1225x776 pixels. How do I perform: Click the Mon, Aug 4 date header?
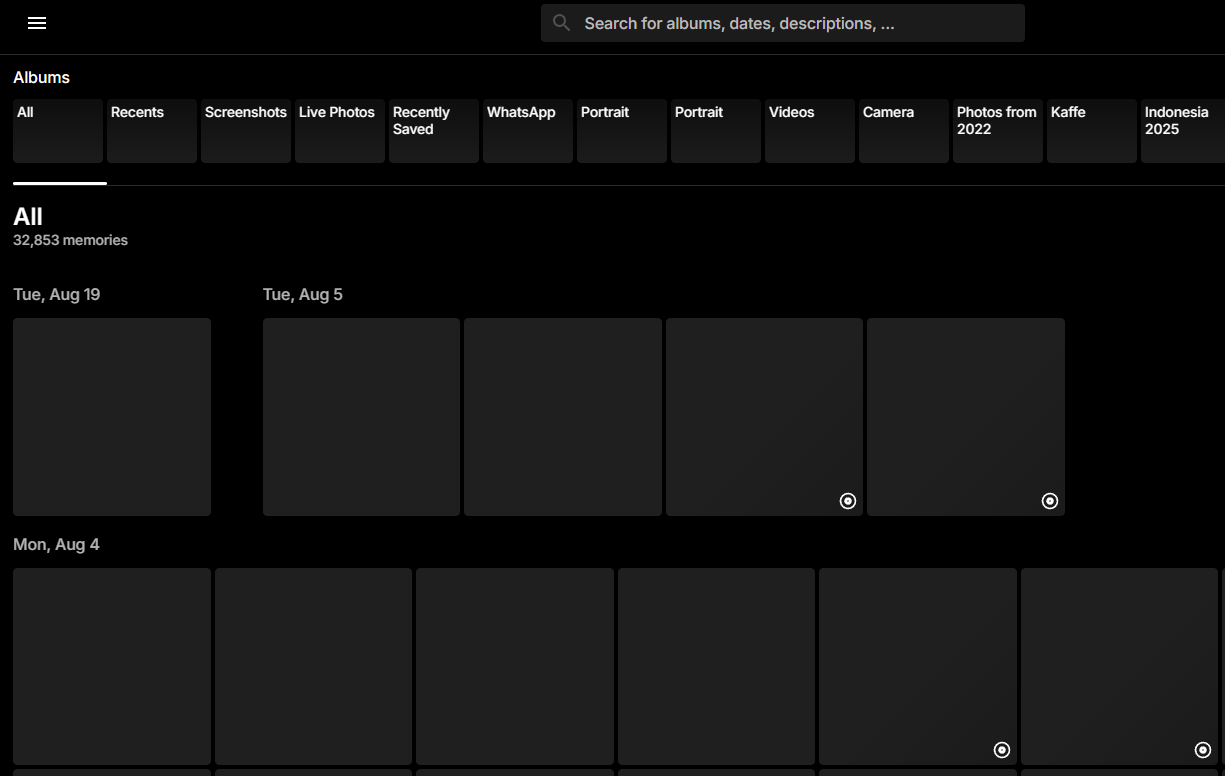point(56,544)
